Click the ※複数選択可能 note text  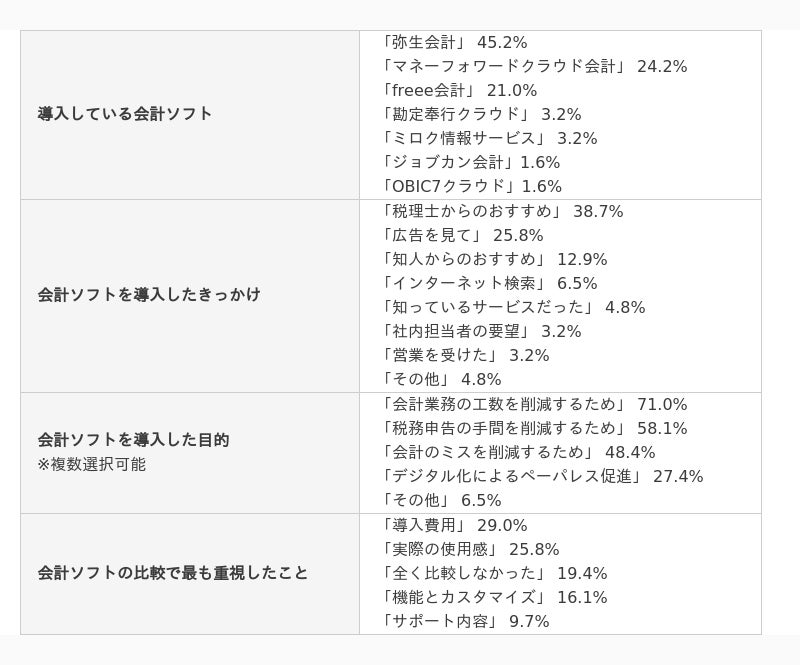(92, 464)
